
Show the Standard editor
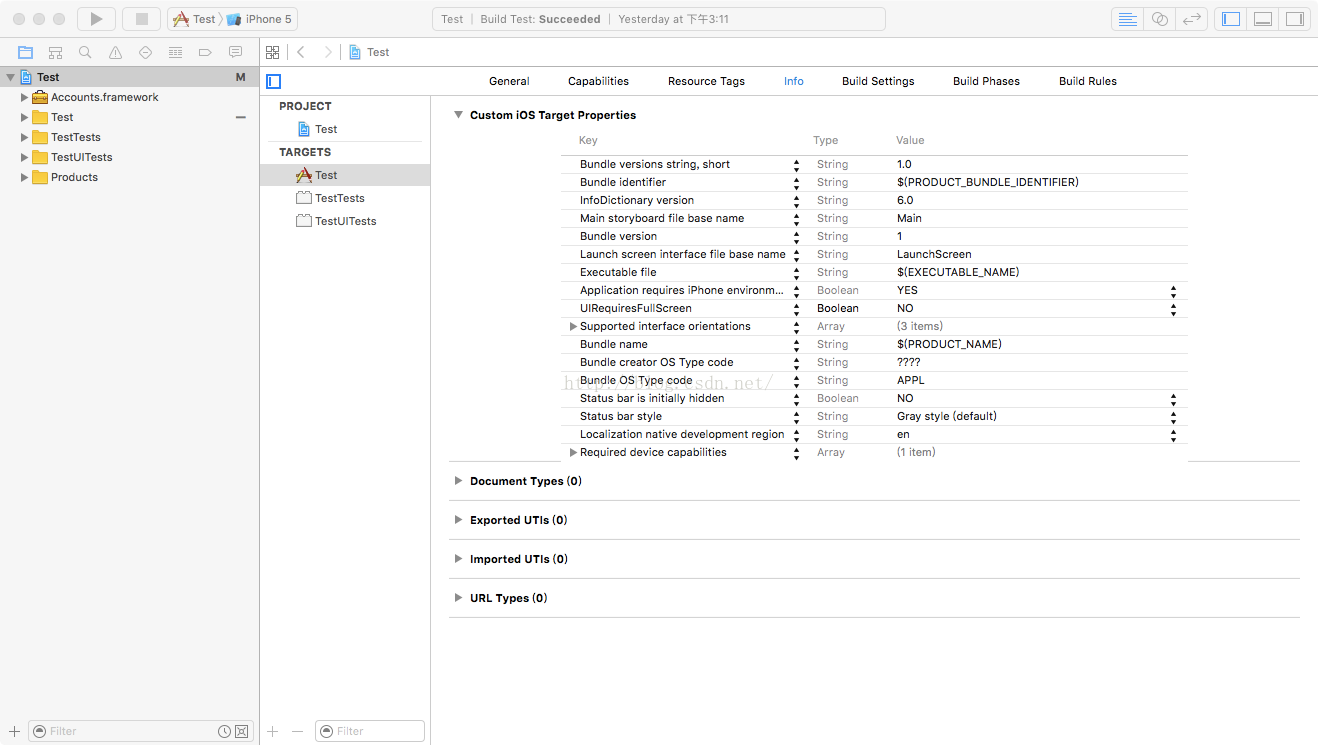point(1127,19)
